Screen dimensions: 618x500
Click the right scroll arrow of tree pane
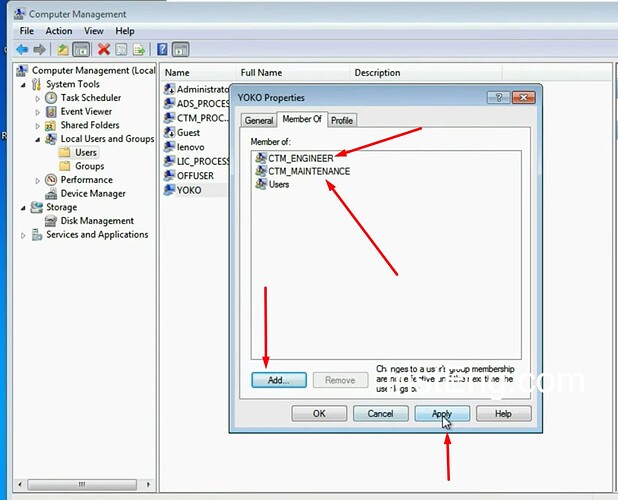pyautogui.click(x=148, y=484)
